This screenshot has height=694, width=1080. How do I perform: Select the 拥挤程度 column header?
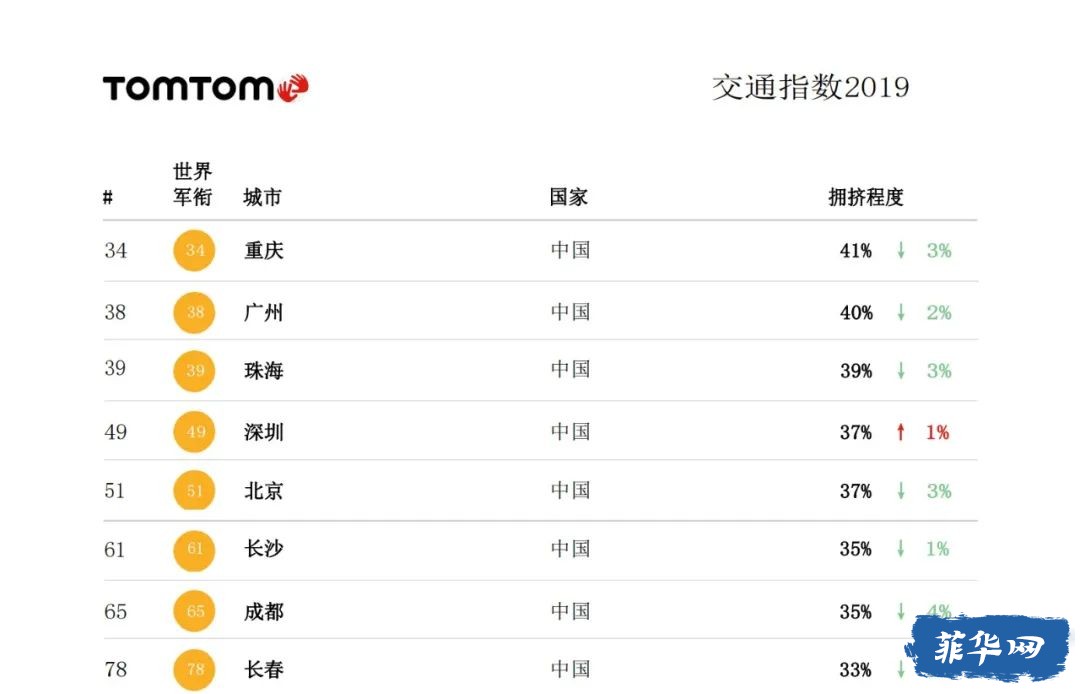[x=866, y=198]
